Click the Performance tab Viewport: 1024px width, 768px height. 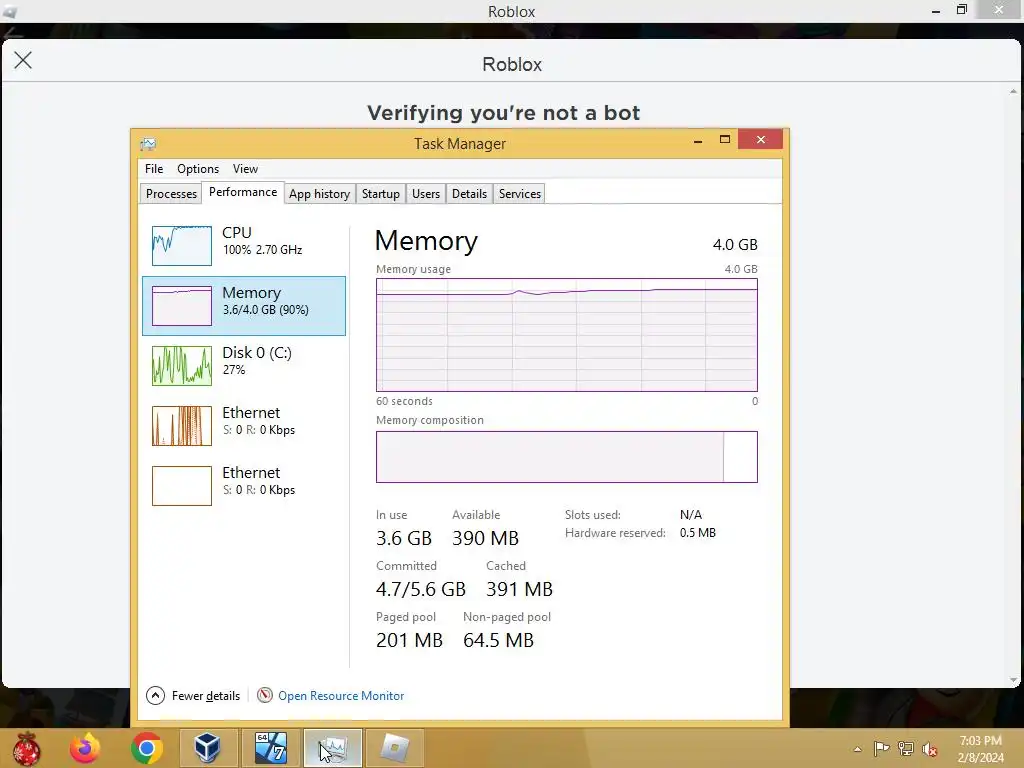tap(243, 192)
